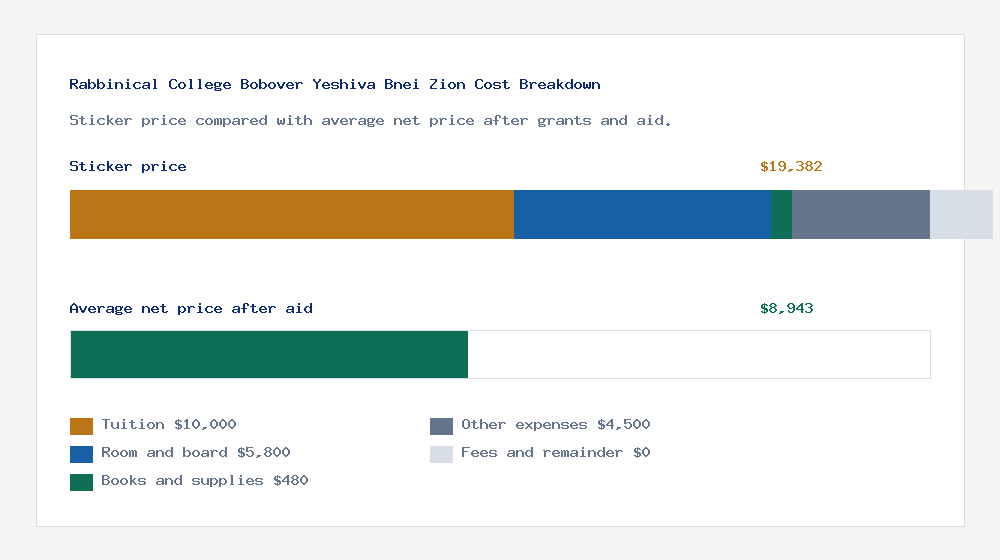This screenshot has width=1000, height=560.
Task: Click the $8,943 net price value
Action: [x=786, y=309]
